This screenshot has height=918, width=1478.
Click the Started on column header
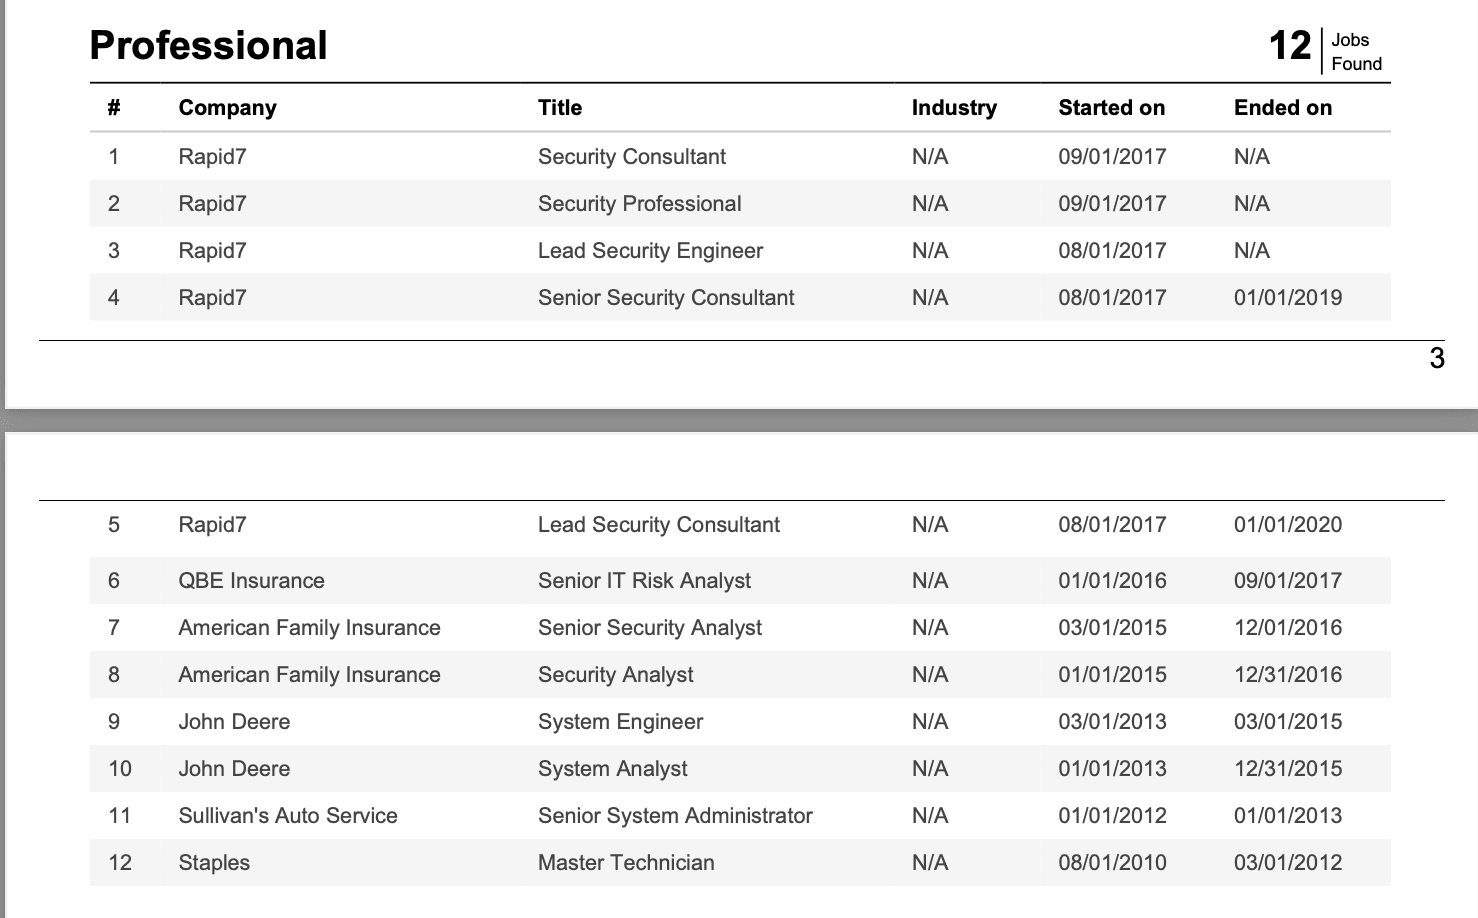[1111, 108]
